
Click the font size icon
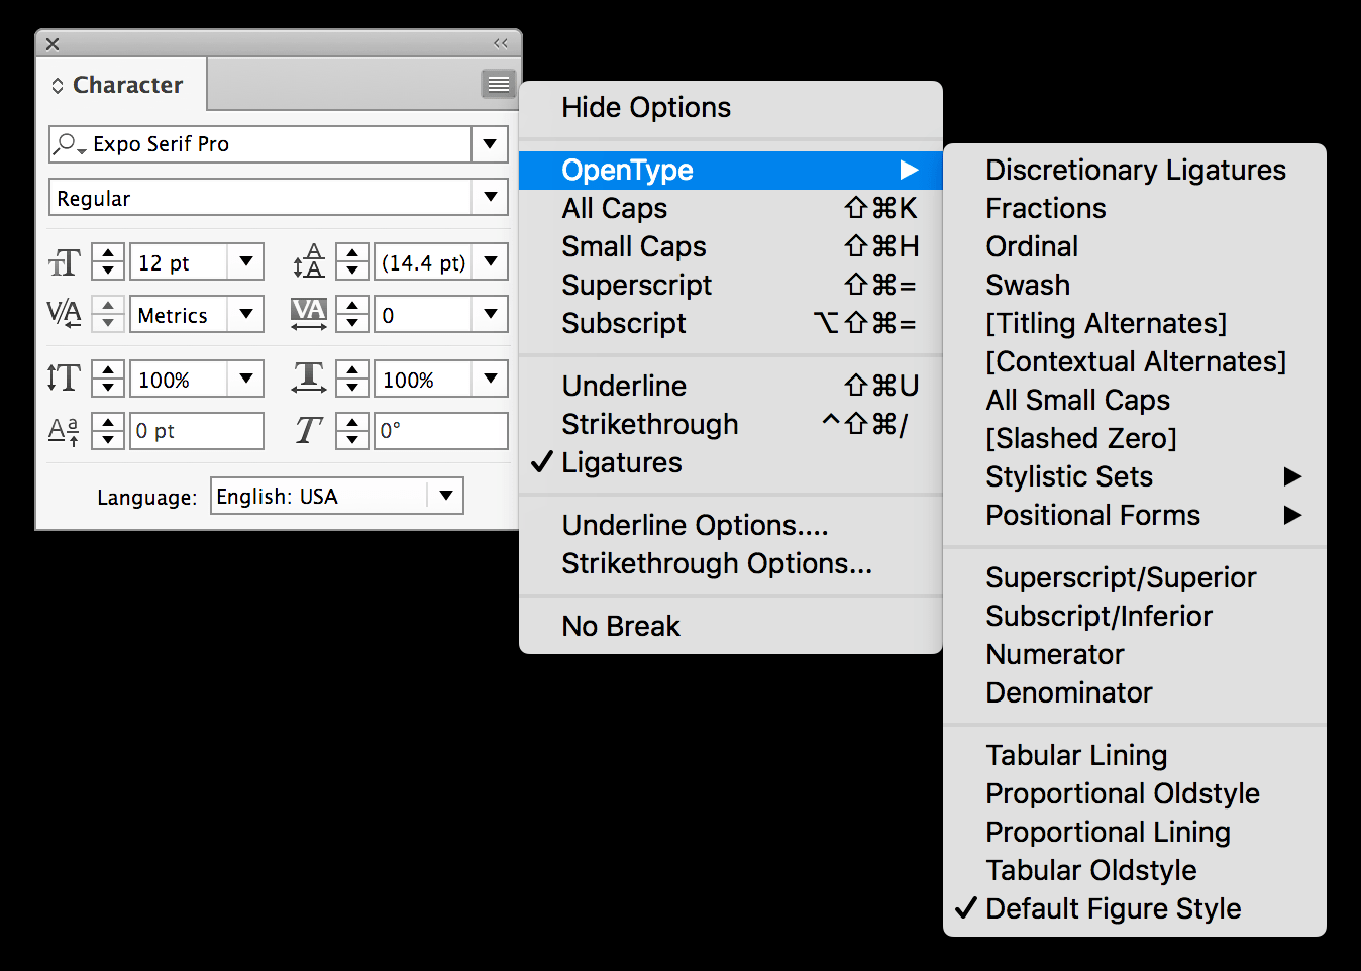[x=63, y=261]
